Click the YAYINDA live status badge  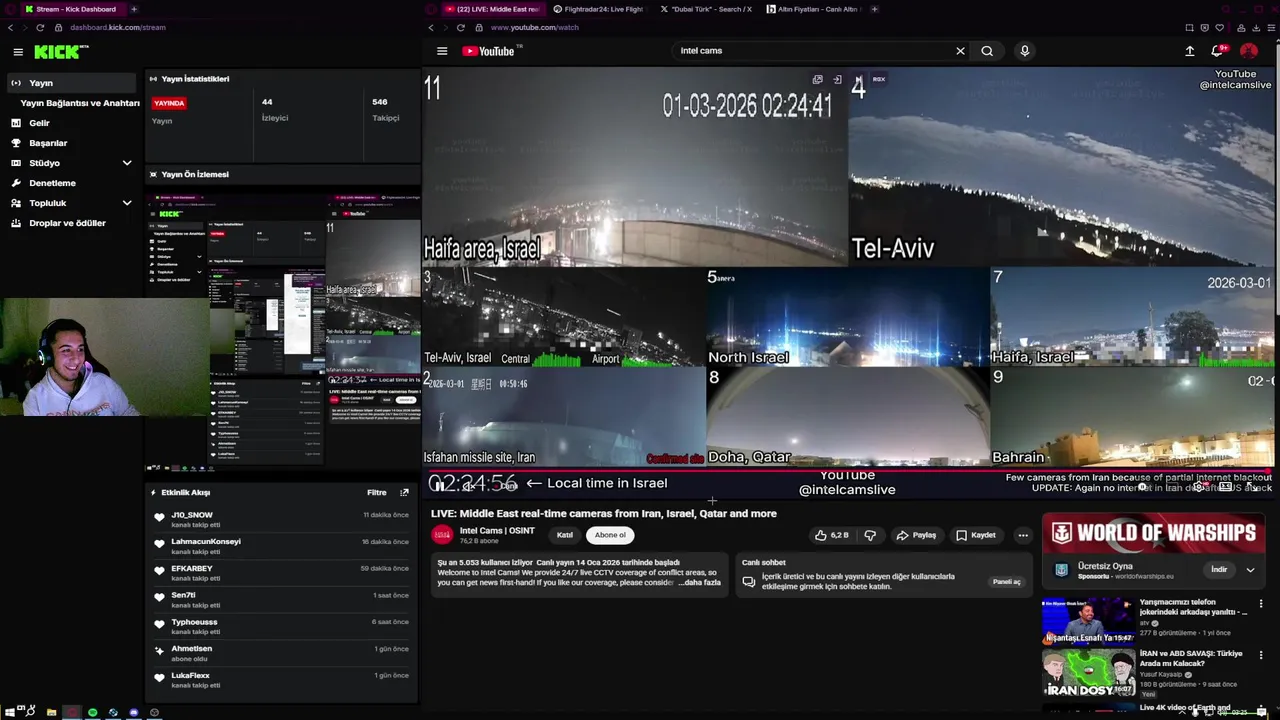[169, 103]
